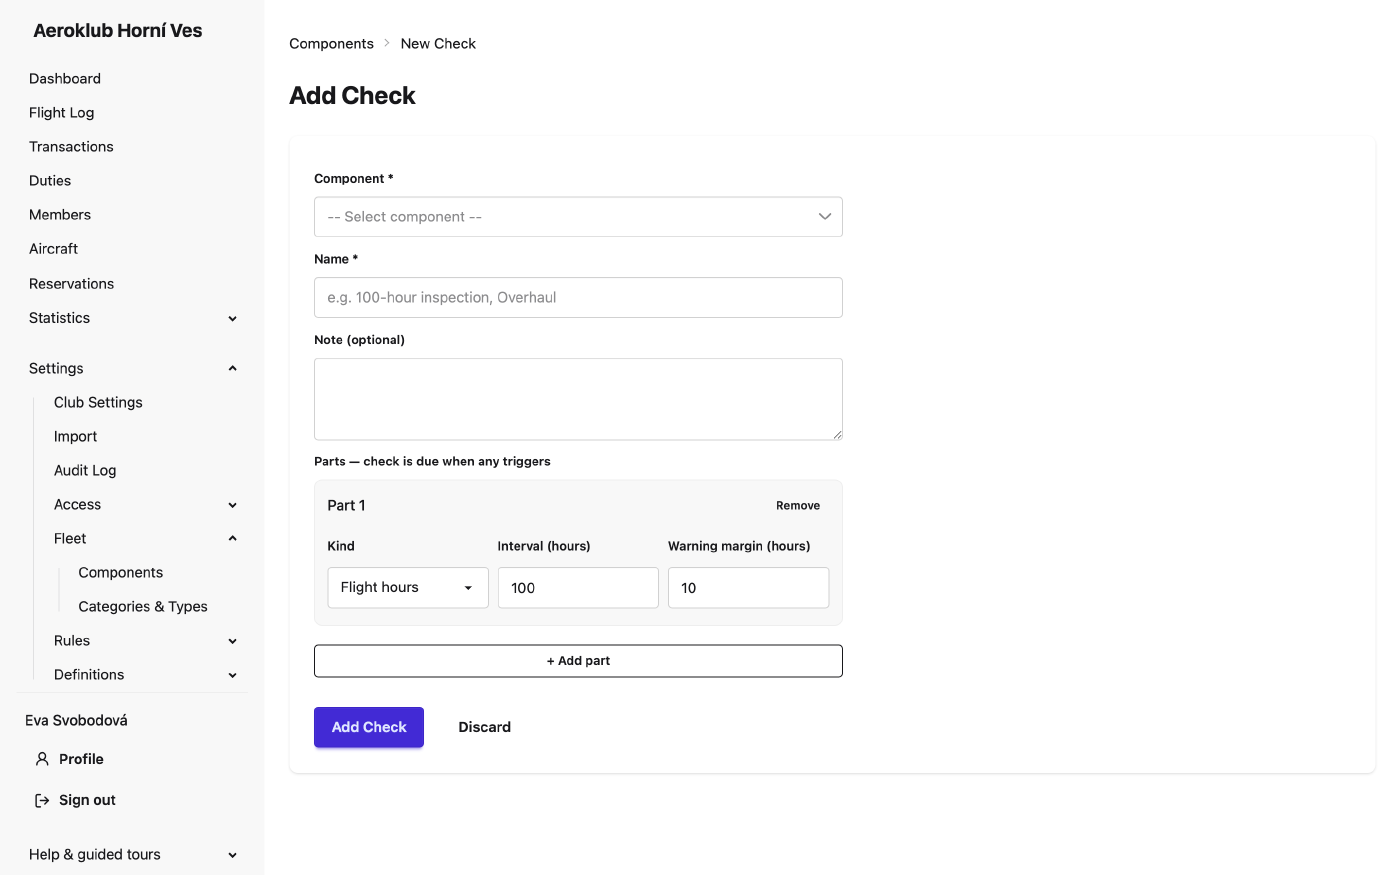Focus the Name input field
The height and width of the screenshot is (875, 1400).
click(x=578, y=298)
